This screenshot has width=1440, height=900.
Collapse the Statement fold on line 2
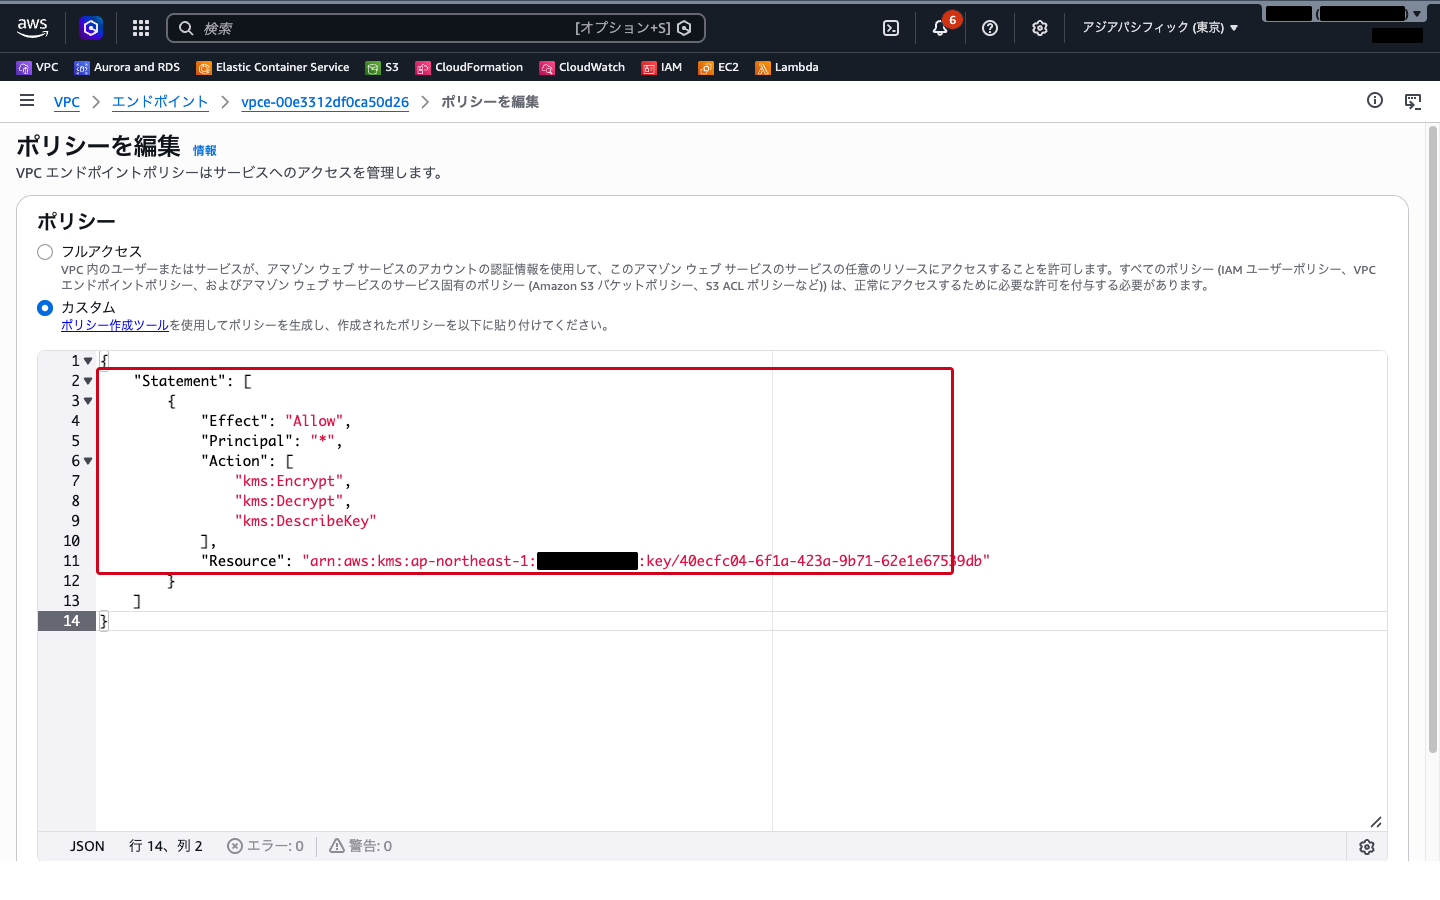(x=88, y=381)
